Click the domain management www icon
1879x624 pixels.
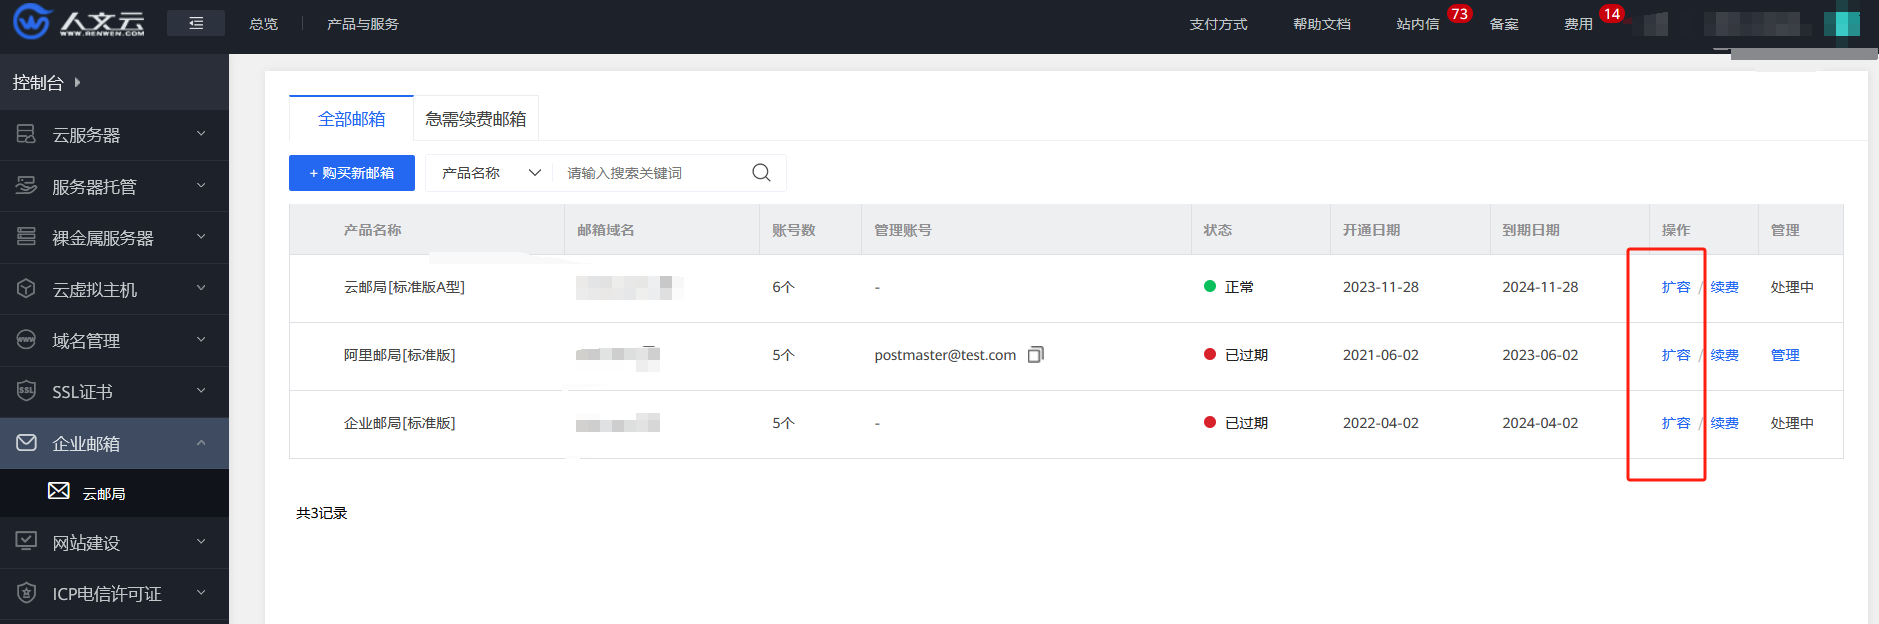click(x=26, y=340)
